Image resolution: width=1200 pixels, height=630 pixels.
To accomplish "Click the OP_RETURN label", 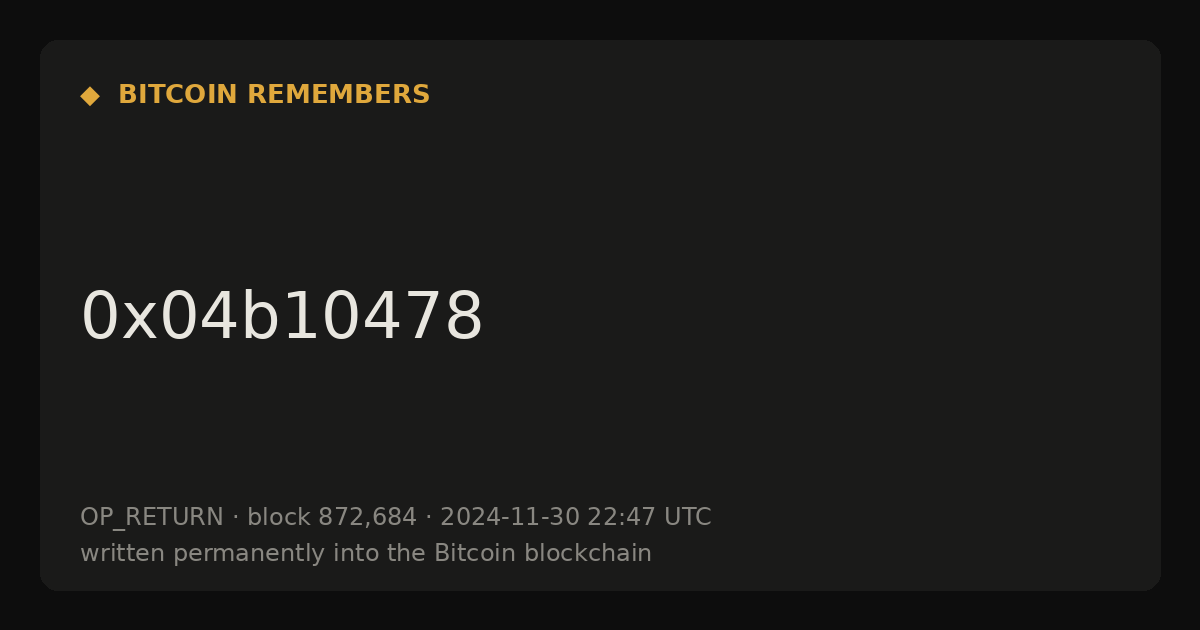I will [x=152, y=518].
